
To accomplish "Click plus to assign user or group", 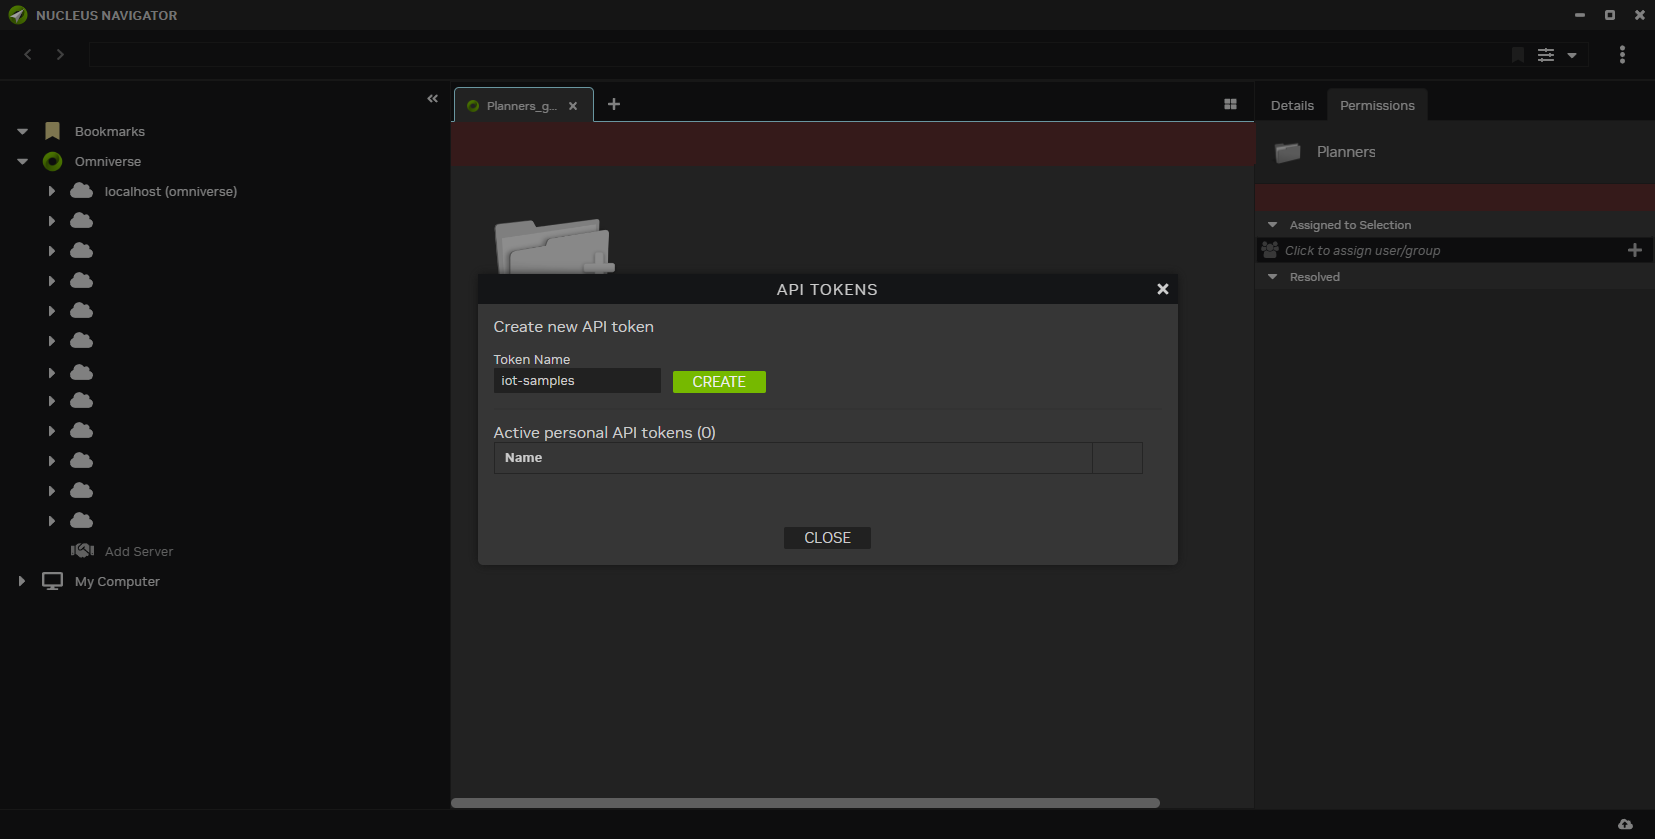I will click(1634, 251).
